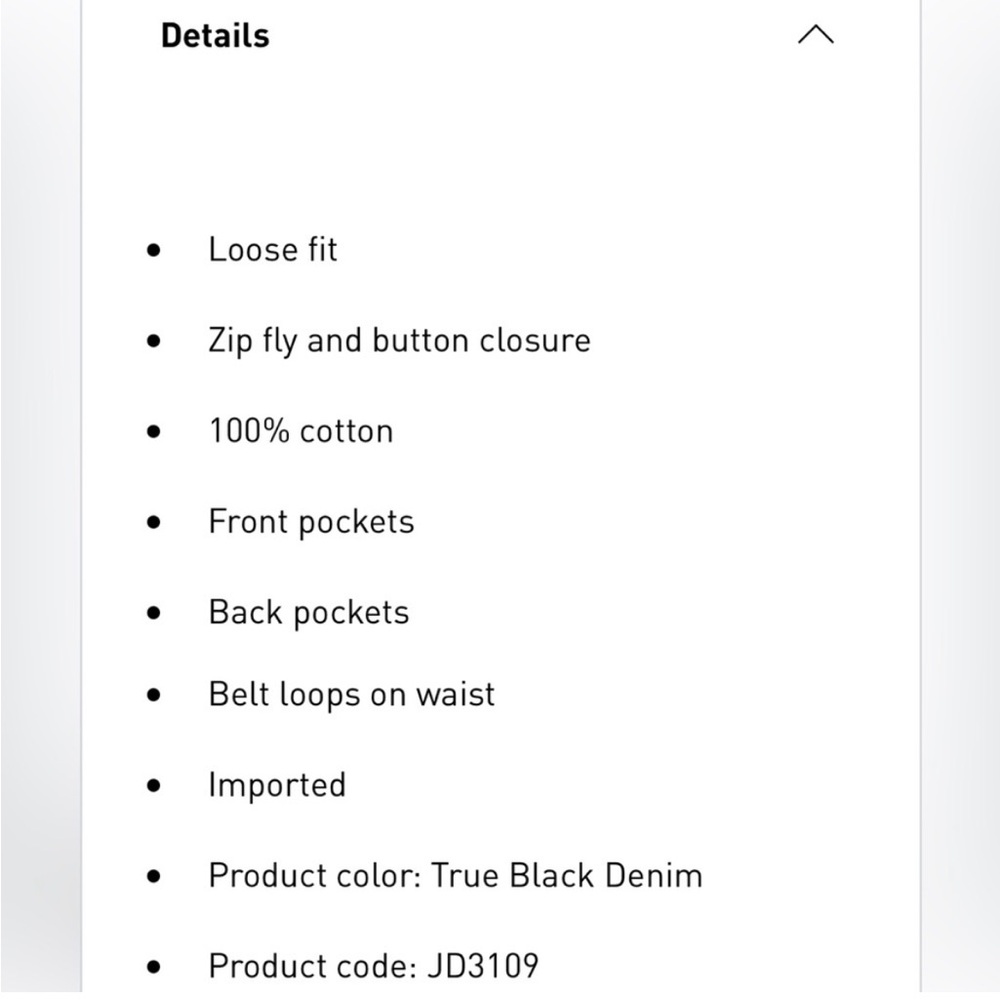Select the 100% cotton text
This screenshot has width=1000, height=1000.
300,431
